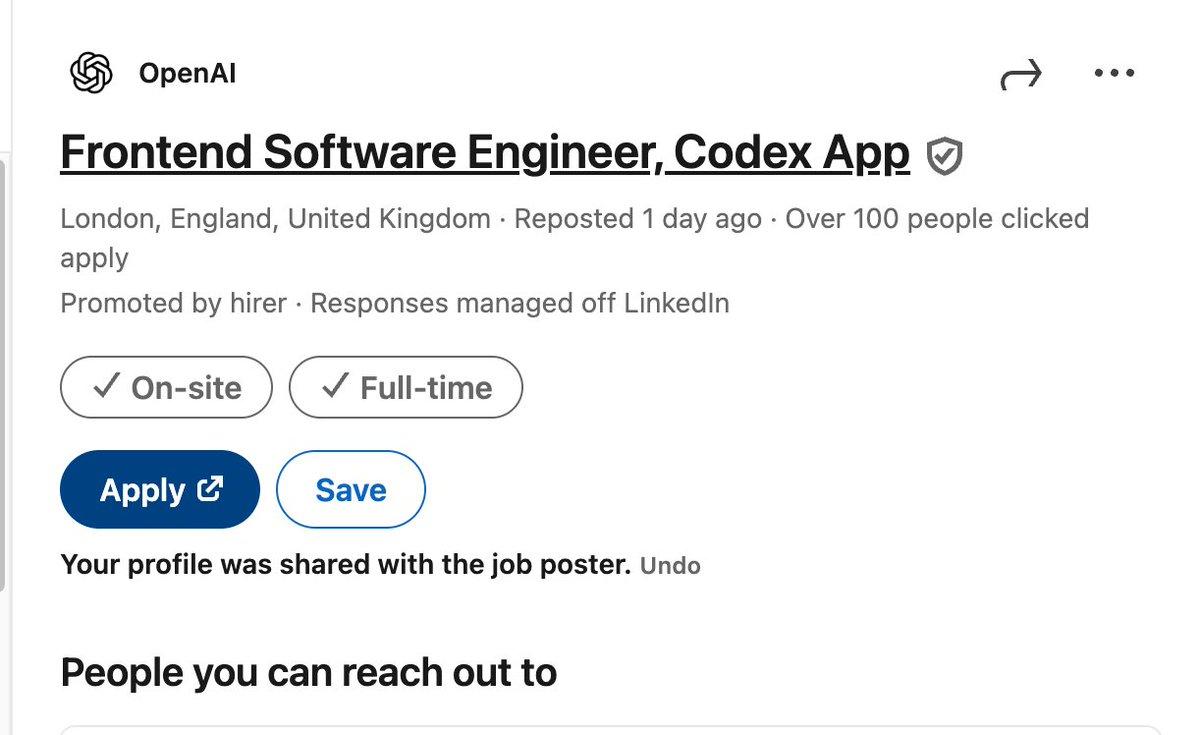This screenshot has width=1200, height=735.
Task: Click the OpenAI logo icon
Action: [91, 73]
